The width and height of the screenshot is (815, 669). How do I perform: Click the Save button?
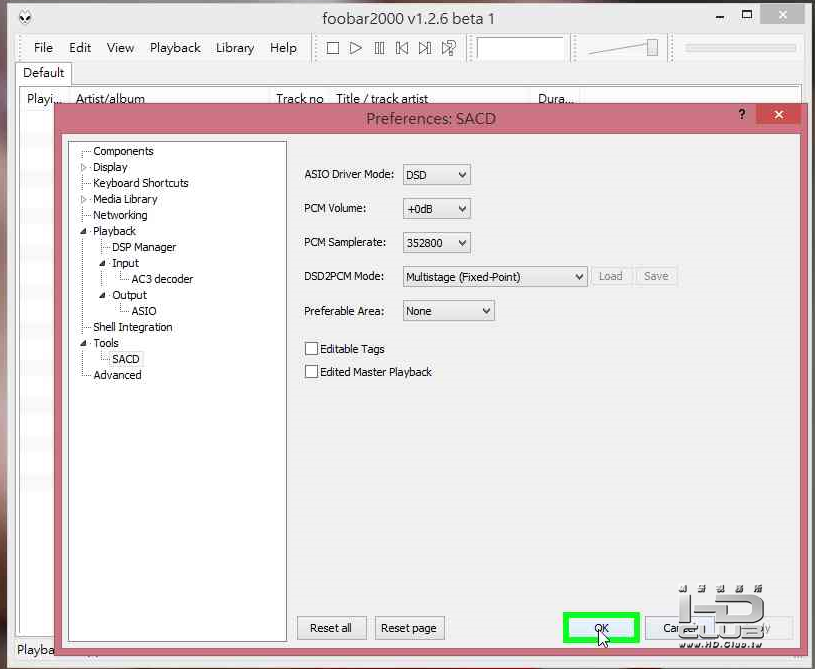click(x=656, y=276)
